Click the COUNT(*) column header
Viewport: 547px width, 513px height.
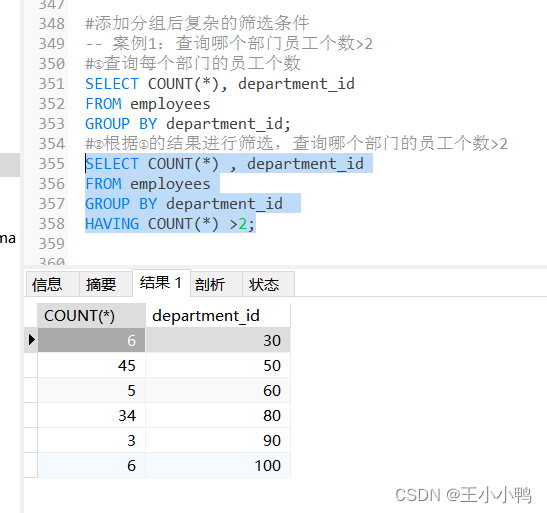(x=91, y=316)
